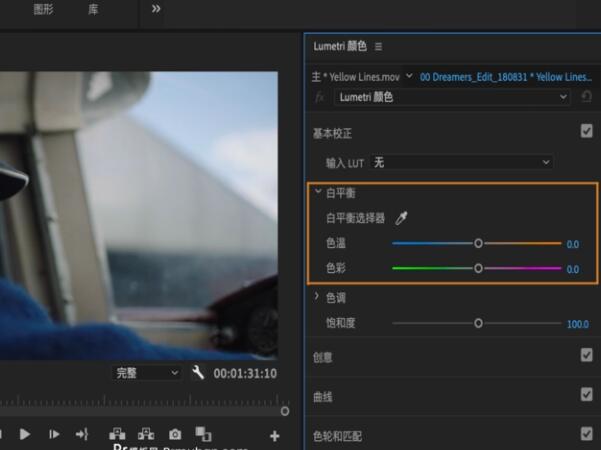Expand the 色调 section
Image resolution: width=601 pixels, height=450 pixels.
click(x=317, y=296)
